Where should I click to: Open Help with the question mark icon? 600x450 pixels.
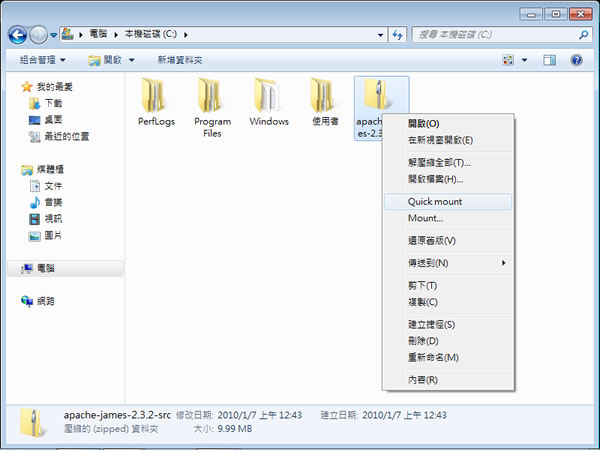pos(576,60)
